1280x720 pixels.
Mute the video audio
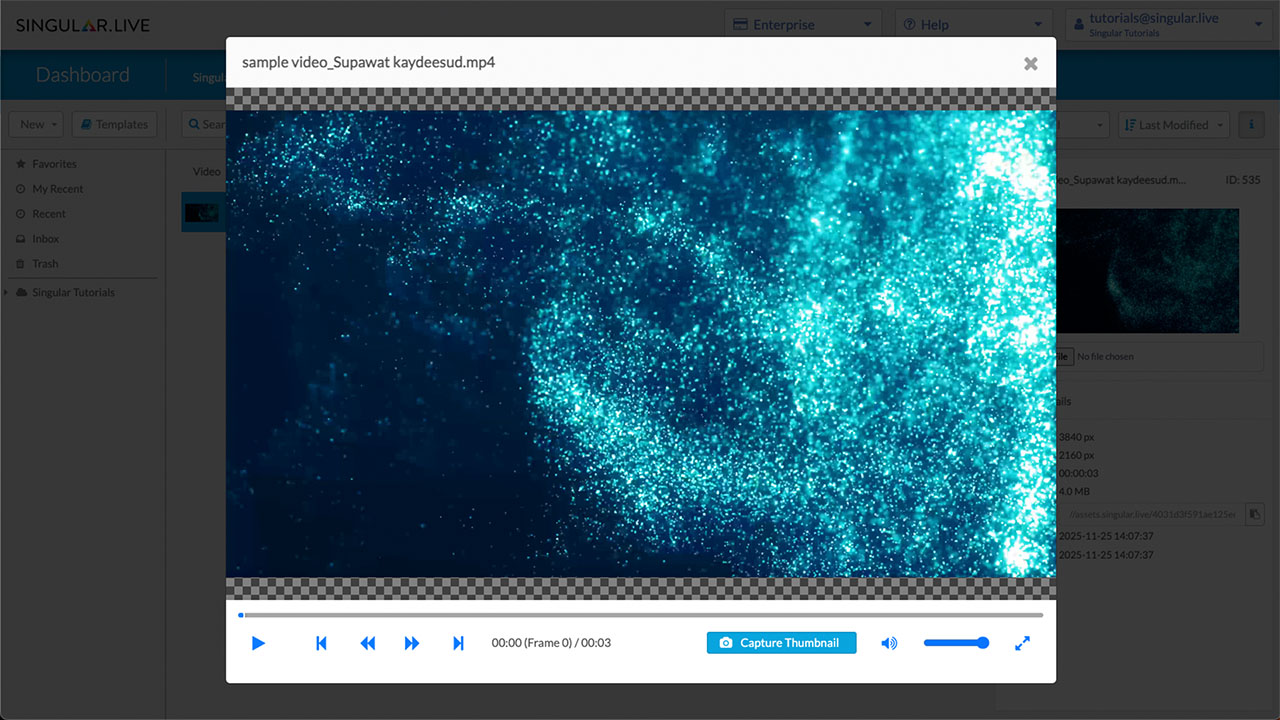click(888, 643)
